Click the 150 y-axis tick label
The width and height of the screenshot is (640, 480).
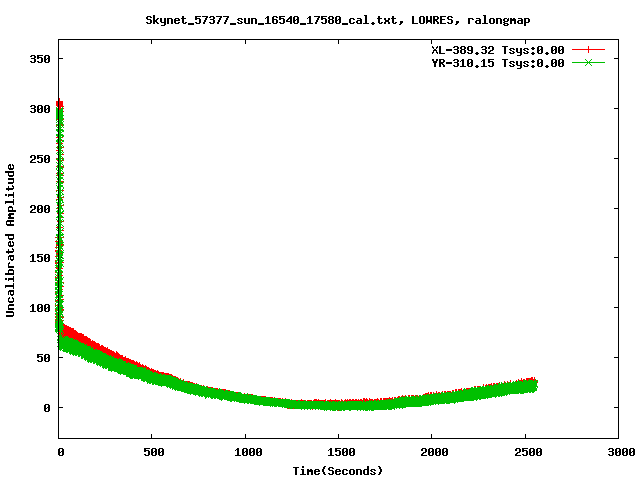point(40,258)
